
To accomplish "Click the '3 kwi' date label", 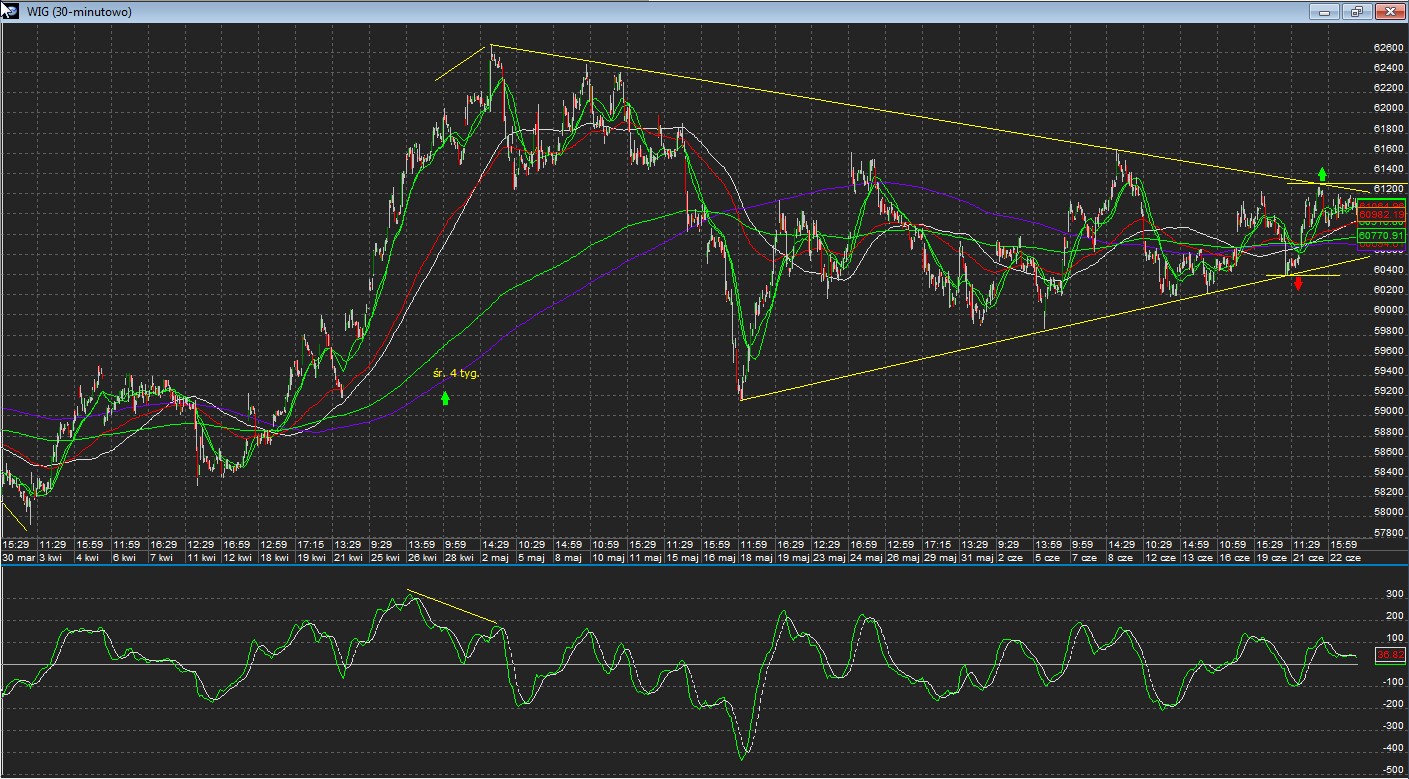I will click(52, 557).
